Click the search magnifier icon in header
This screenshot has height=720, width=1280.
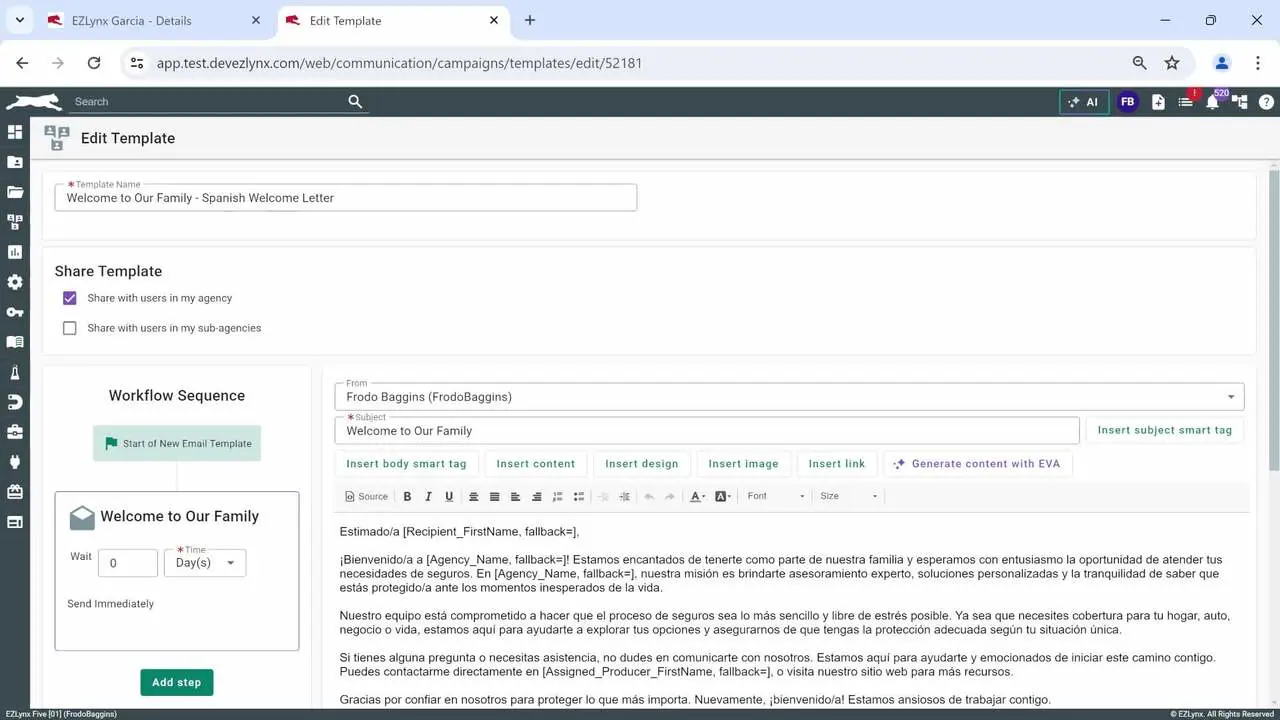tap(355, 101)
